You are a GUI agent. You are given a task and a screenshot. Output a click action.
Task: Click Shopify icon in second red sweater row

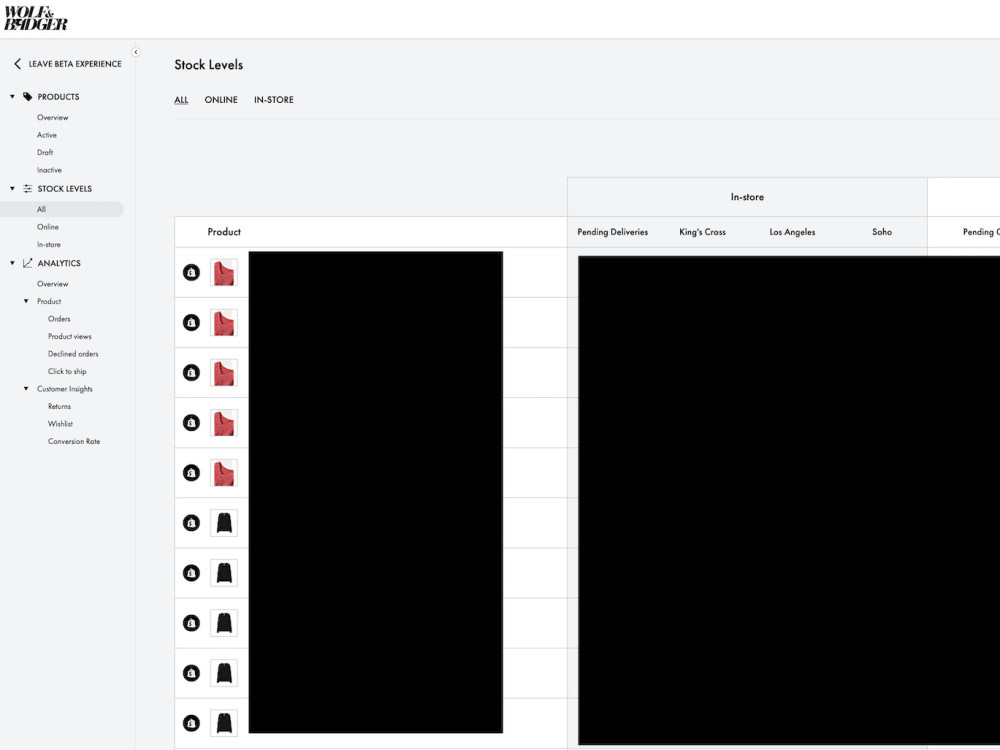(191, 323)
